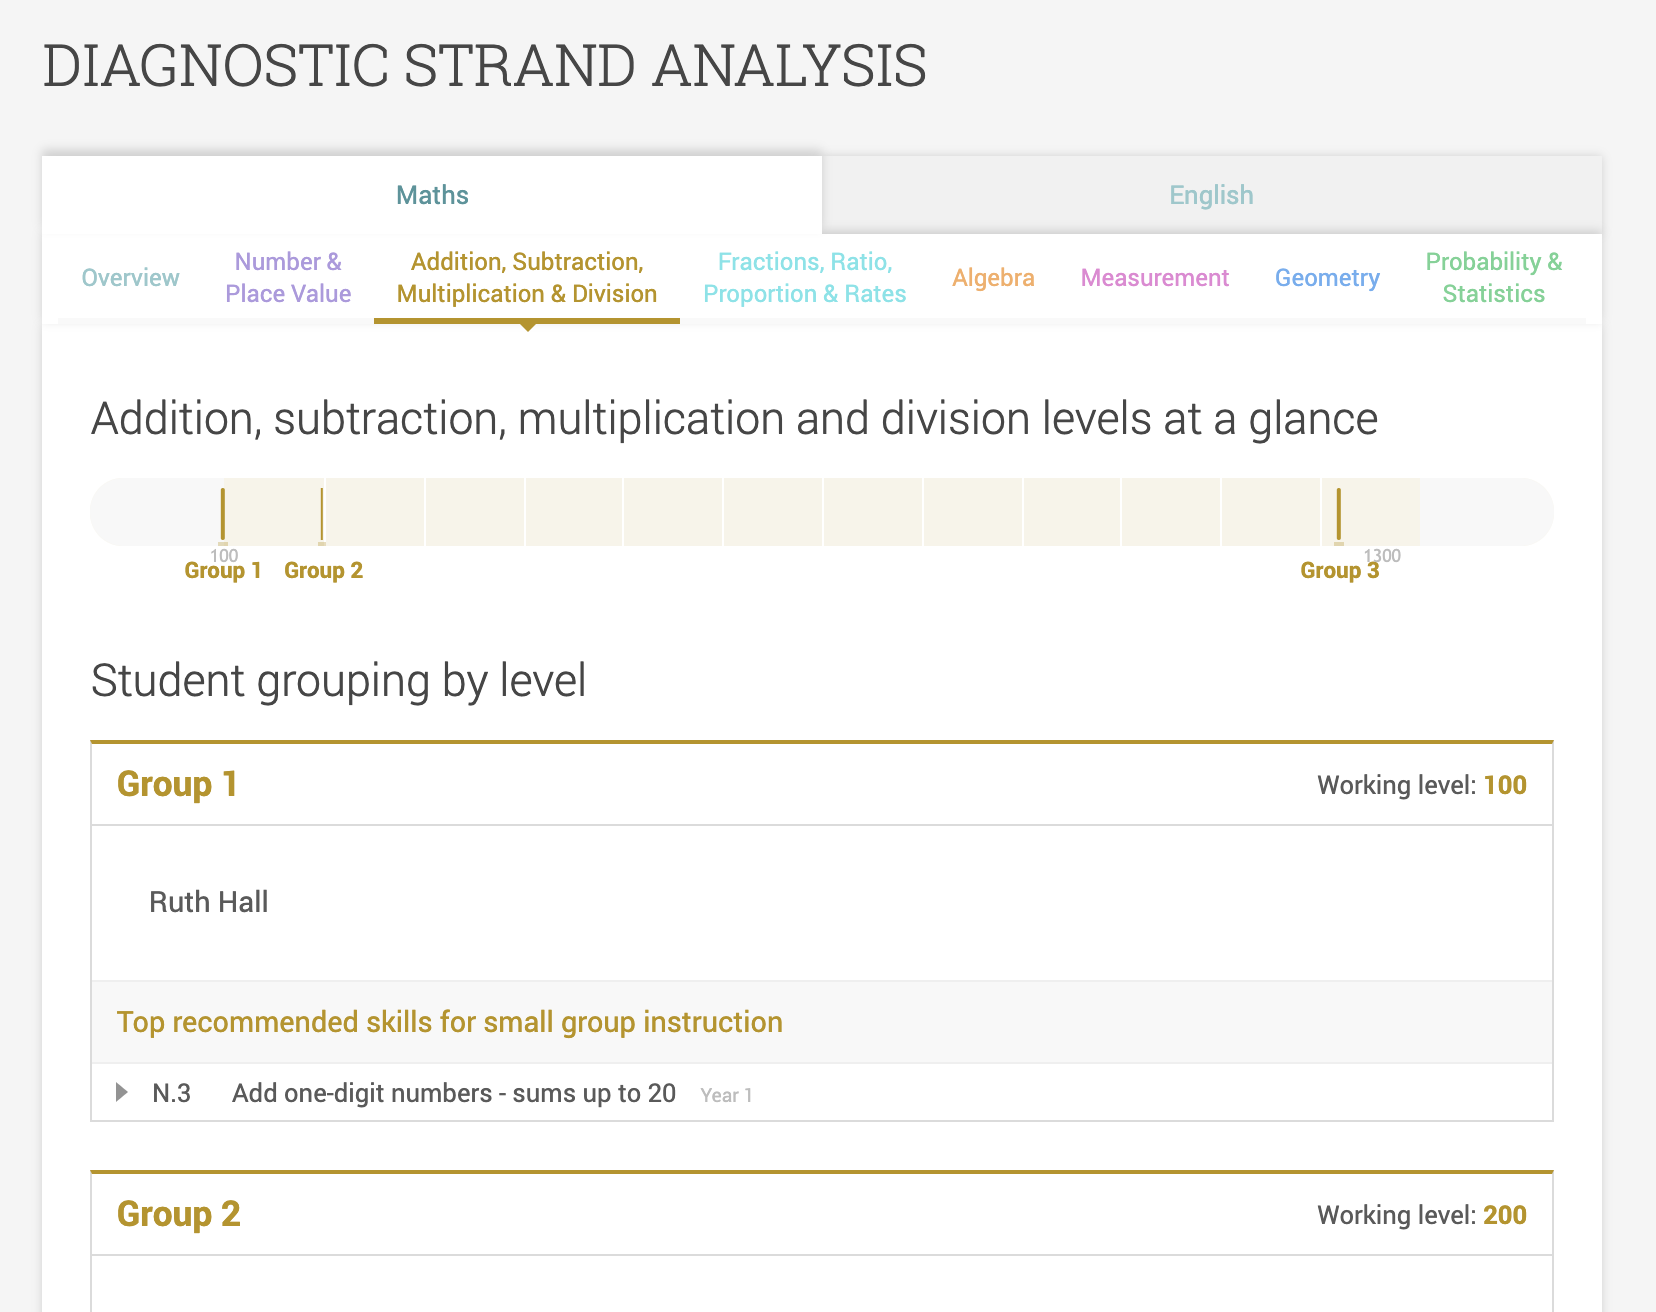Expand the N.3 skill details
Image resolution: width=1656 pixels, height=1312 pixels.
[124, 1093]
